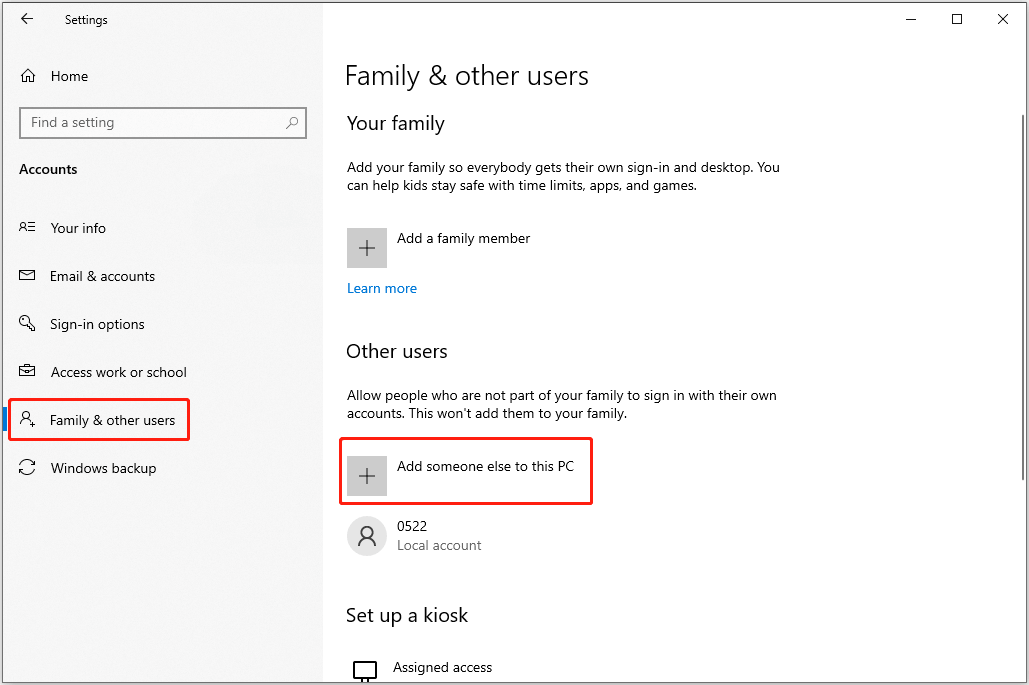Open Add someone else to this PC
Screen dimensions: 1029x685
click(466, 471)
